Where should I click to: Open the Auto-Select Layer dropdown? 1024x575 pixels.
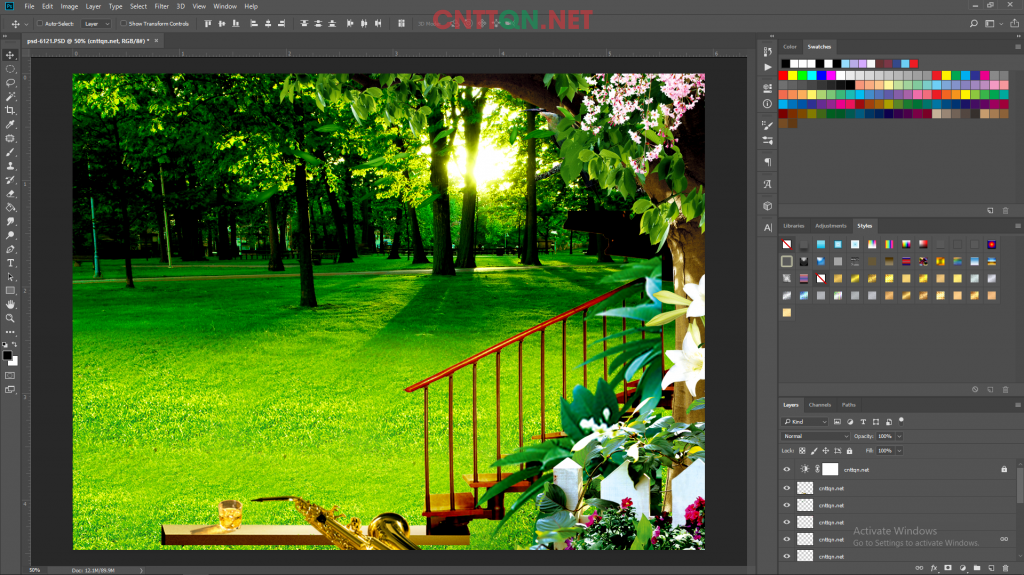(96, 24)
